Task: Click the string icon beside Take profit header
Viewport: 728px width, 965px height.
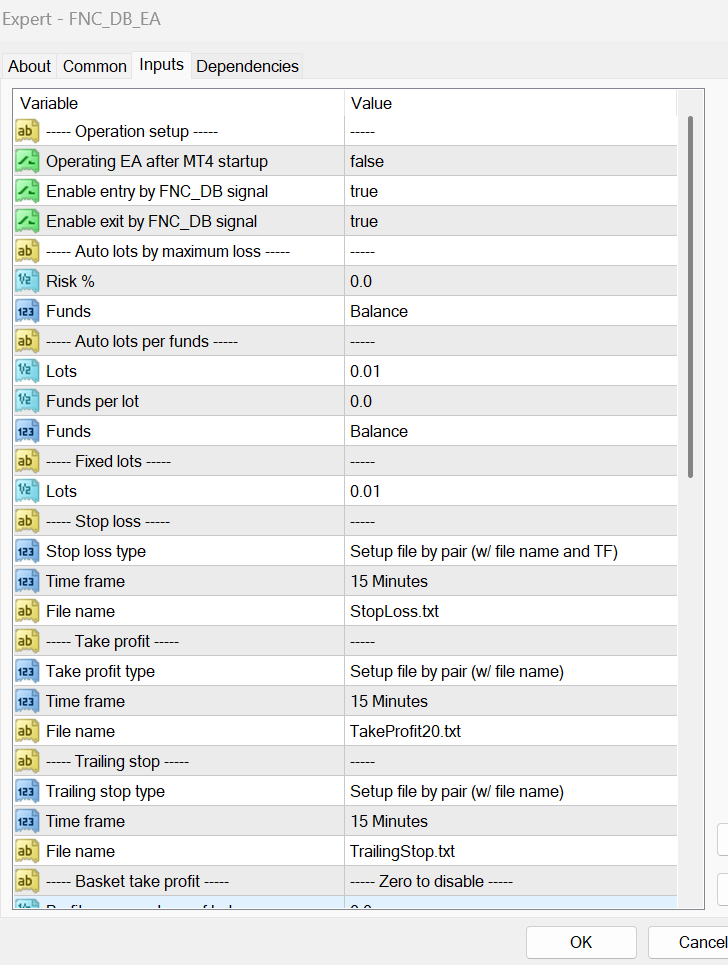Action: (x=26, y=641)
